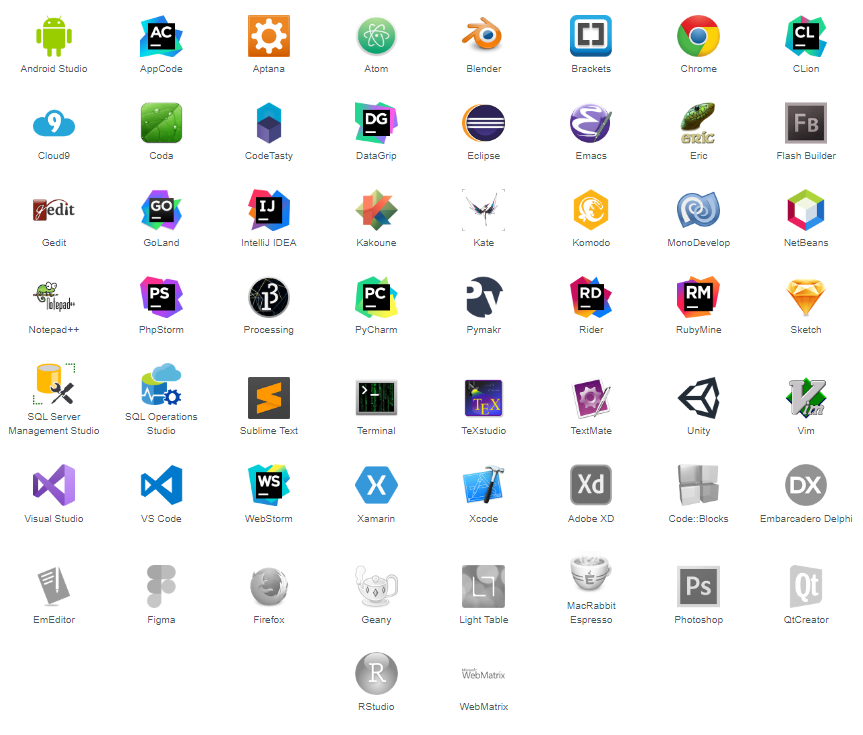Select the QtCreator Qt icon

806,586
